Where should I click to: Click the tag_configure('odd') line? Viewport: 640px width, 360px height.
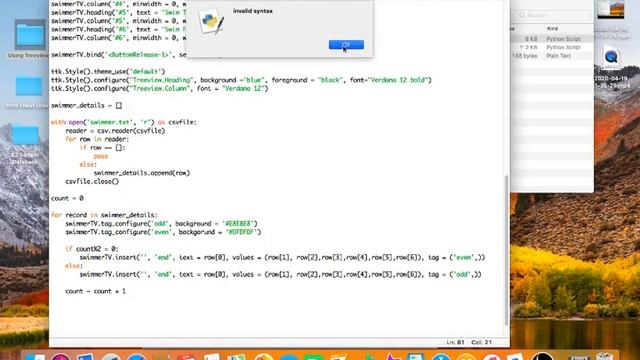161,224
